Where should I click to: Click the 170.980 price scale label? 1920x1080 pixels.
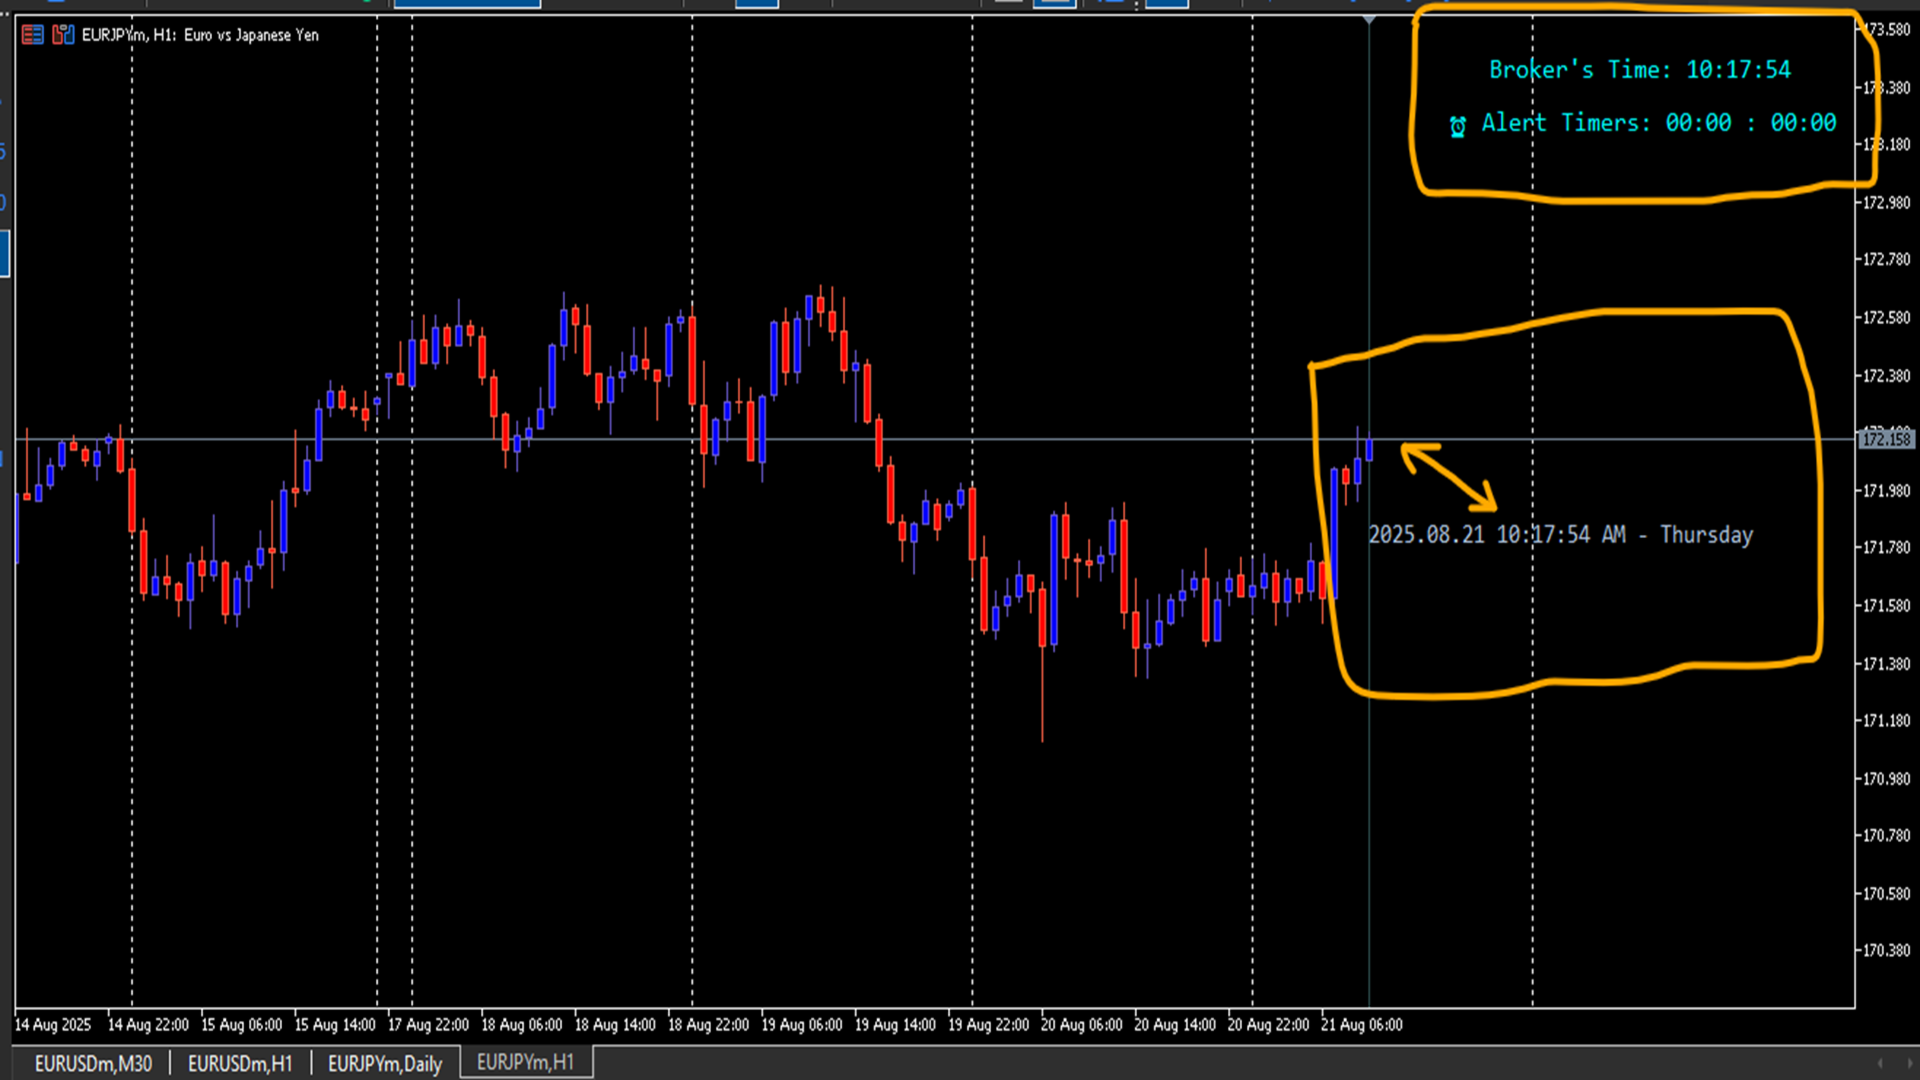coord(1886,779)
